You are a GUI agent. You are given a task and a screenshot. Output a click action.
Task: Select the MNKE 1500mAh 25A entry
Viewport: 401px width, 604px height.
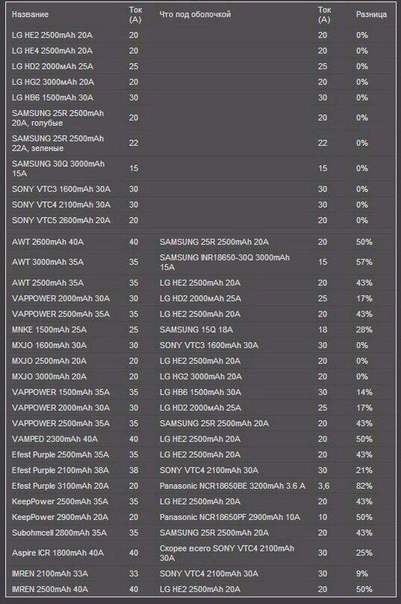click(x=49, y=330)
